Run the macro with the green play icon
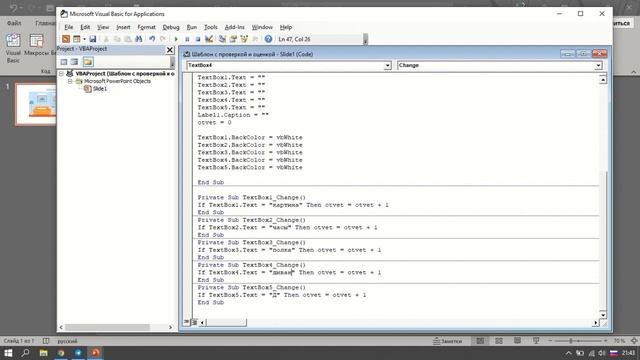The height and width of the screenshot is (360, 640). 176,39
